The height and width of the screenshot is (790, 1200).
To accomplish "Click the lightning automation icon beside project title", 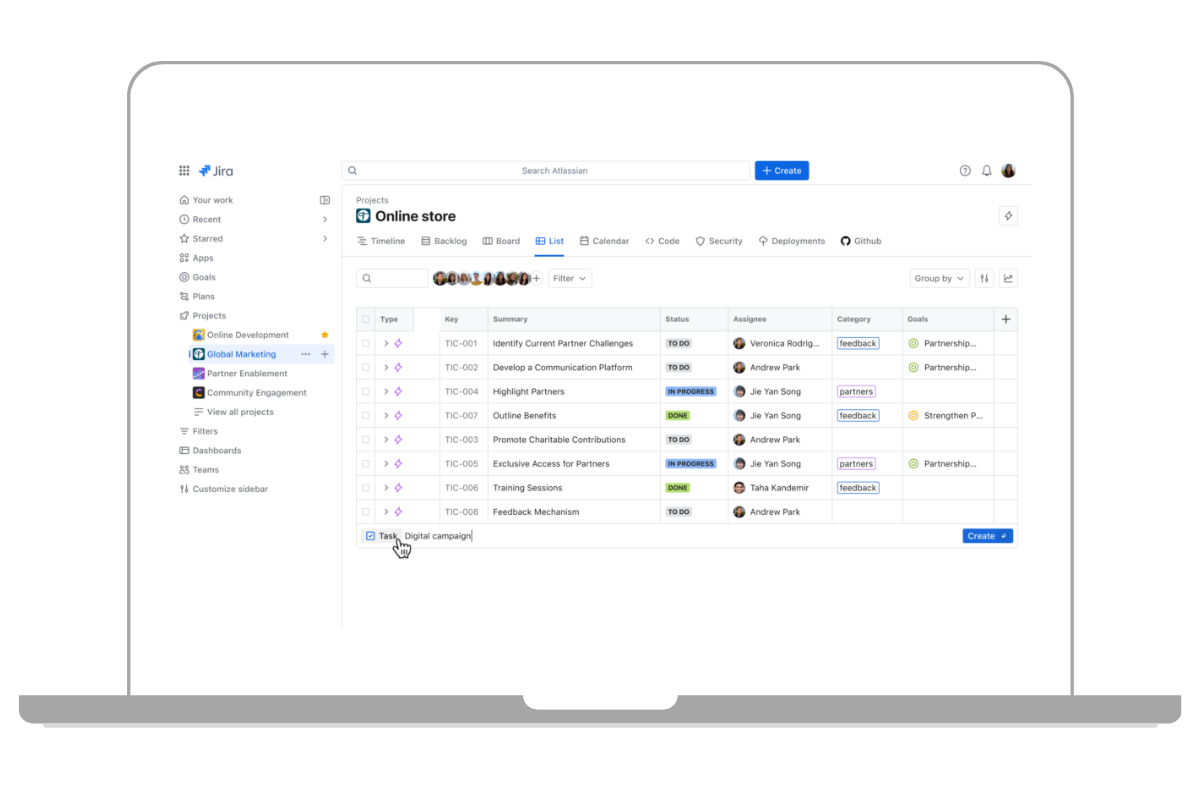I will click(x=1008, y=216).
